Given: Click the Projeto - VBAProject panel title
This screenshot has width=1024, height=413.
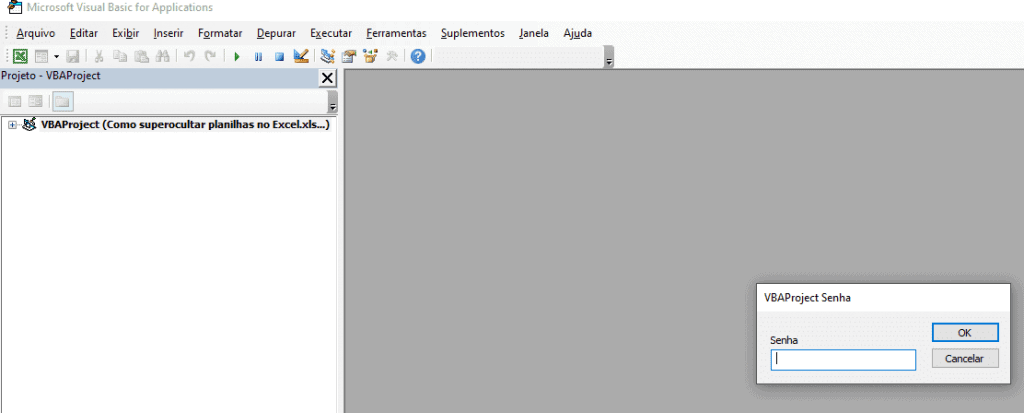Looking at the screenshot, I should (x=51, y=76).
